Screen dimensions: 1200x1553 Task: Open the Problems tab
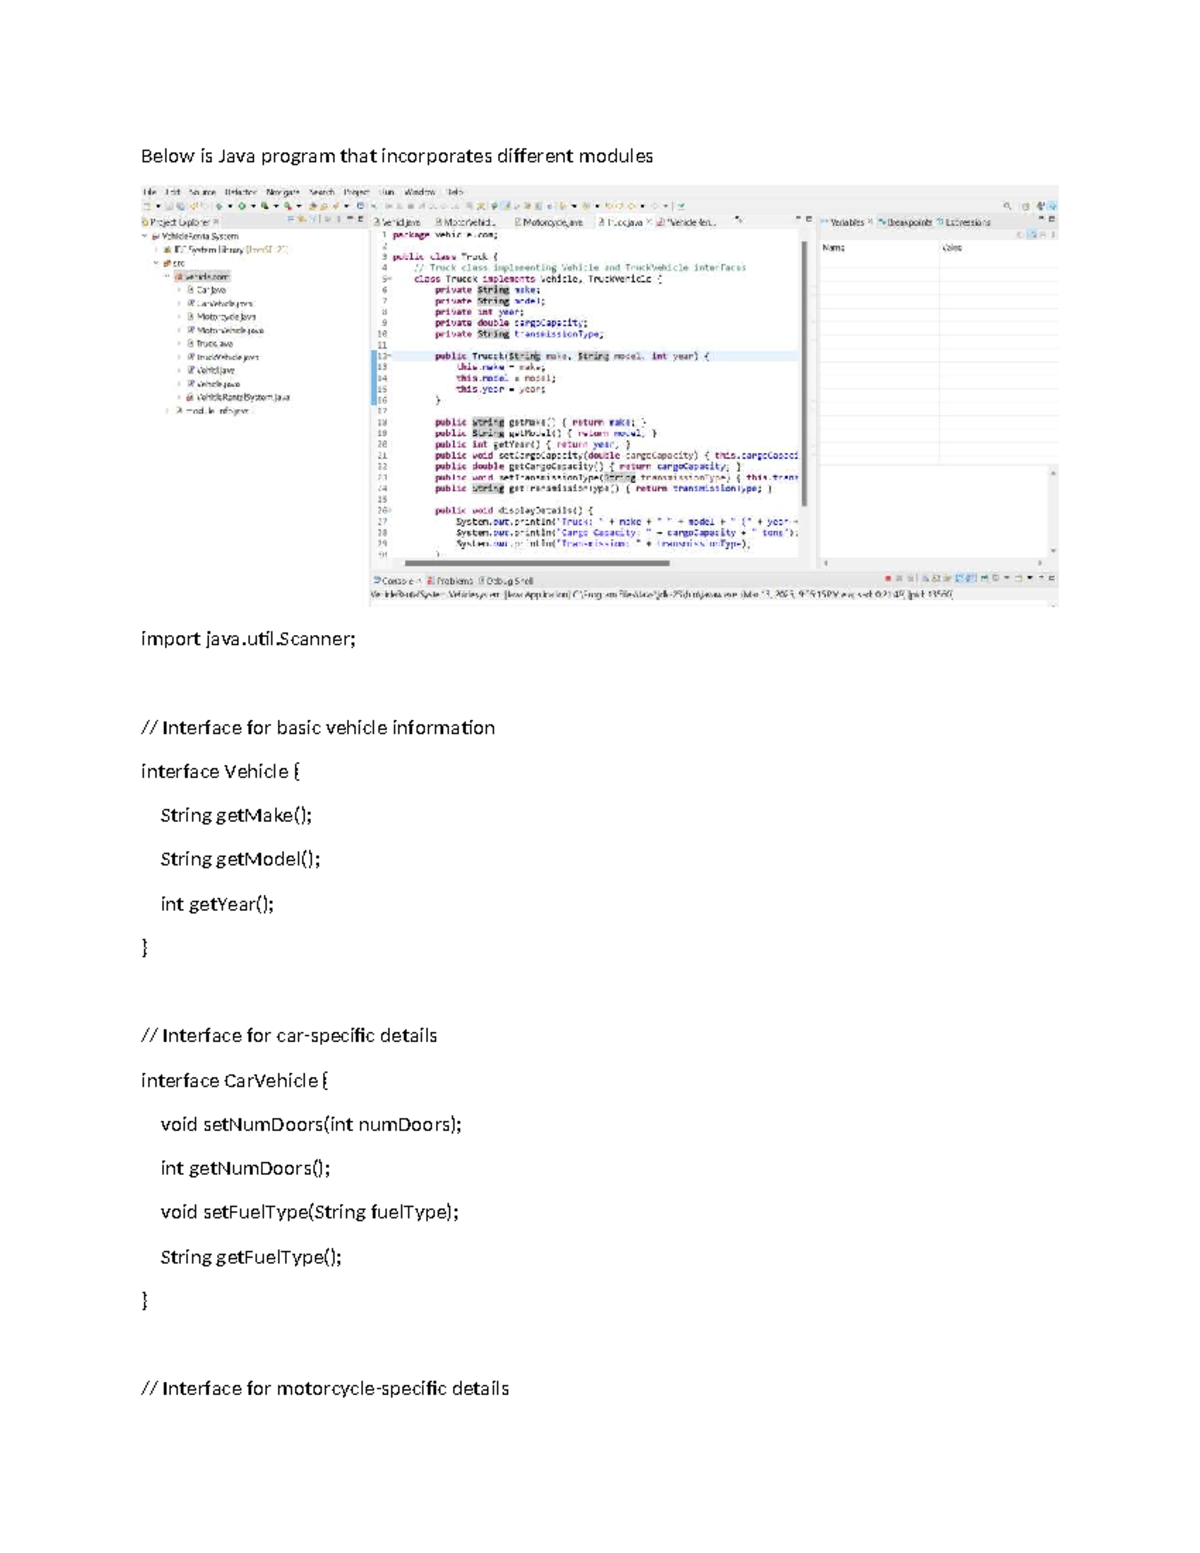[450, 580]
